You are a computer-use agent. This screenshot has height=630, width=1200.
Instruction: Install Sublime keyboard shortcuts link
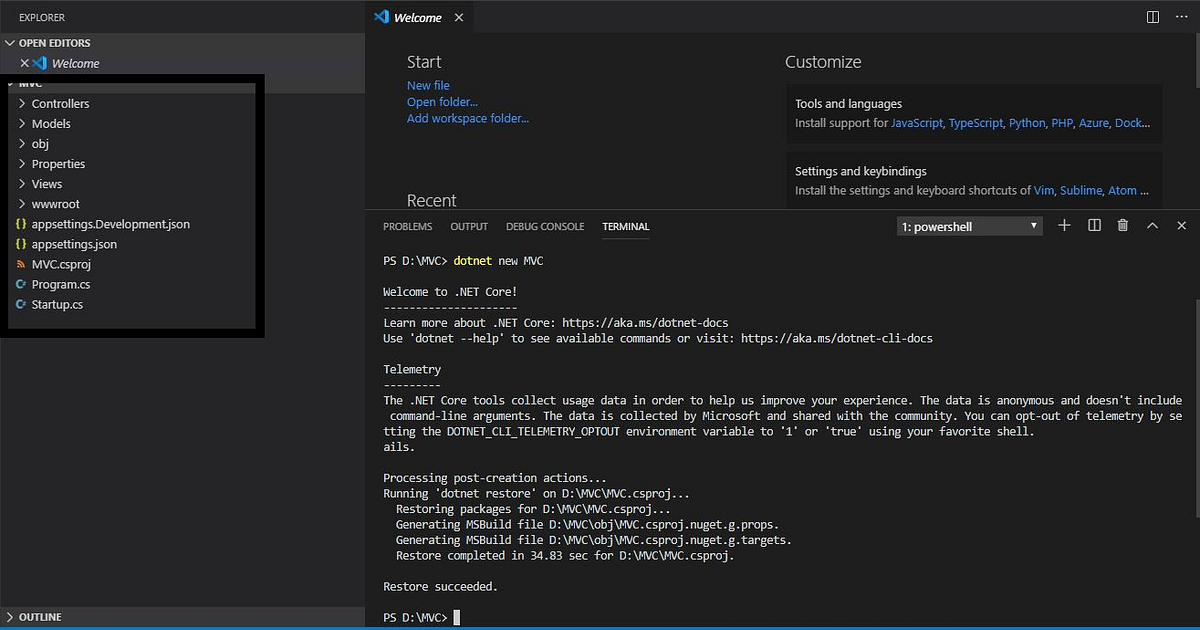click(x=1081, y=190)
